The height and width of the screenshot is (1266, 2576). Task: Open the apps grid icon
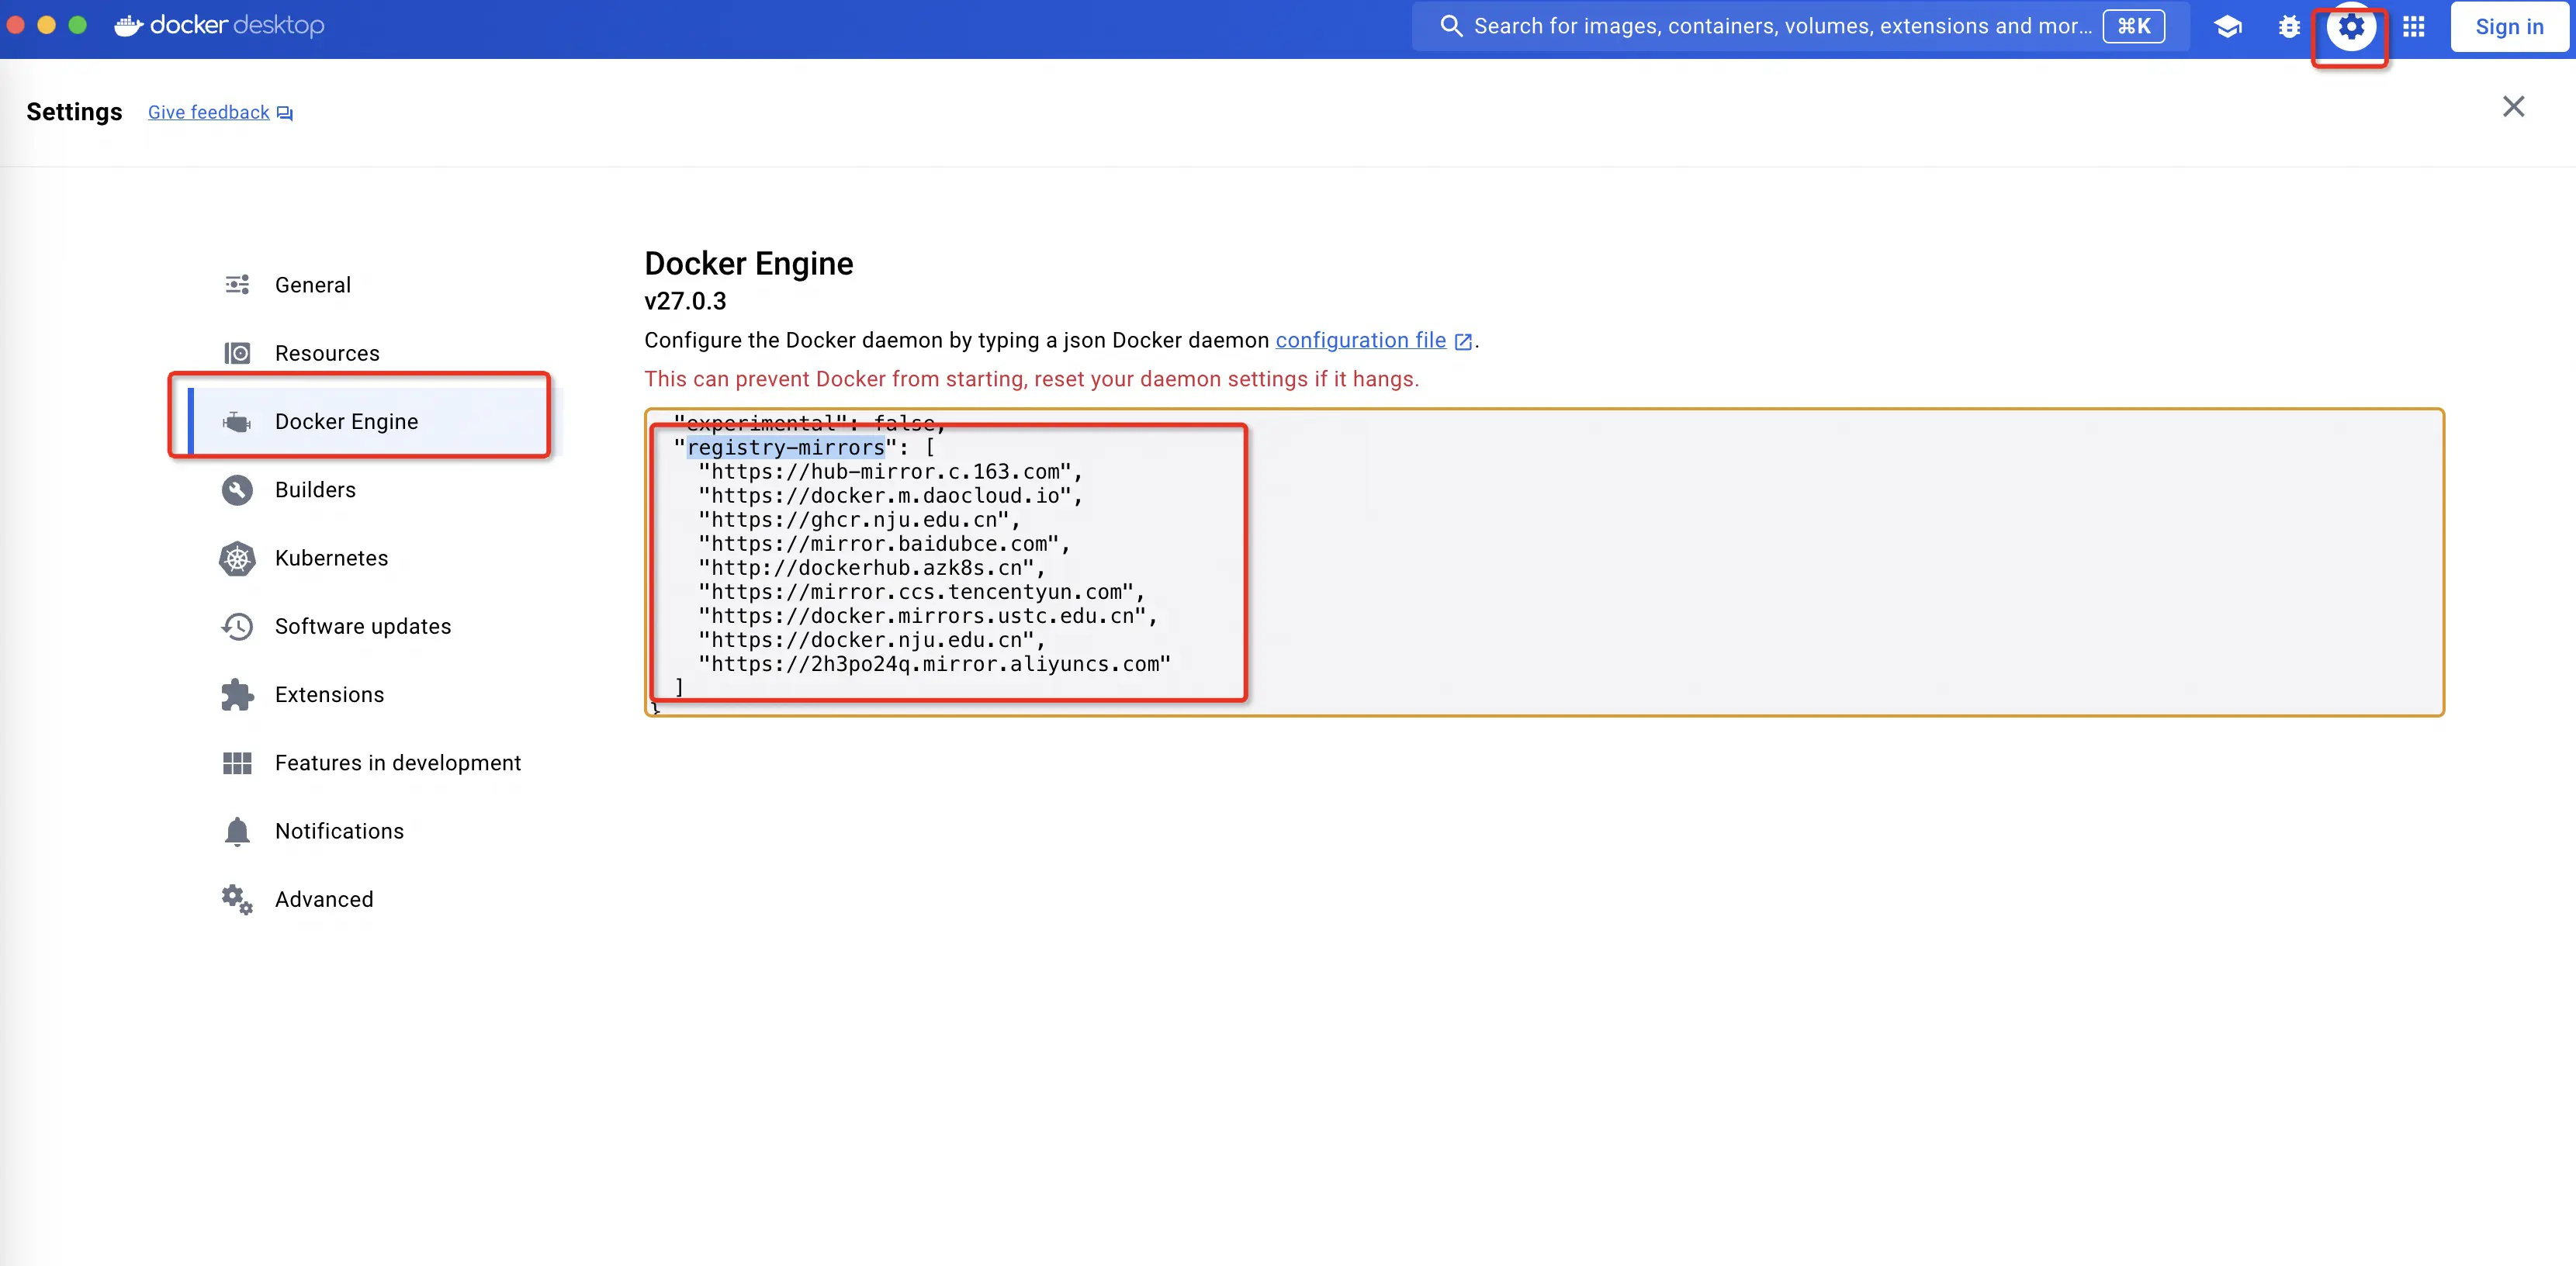(2414, 27)
